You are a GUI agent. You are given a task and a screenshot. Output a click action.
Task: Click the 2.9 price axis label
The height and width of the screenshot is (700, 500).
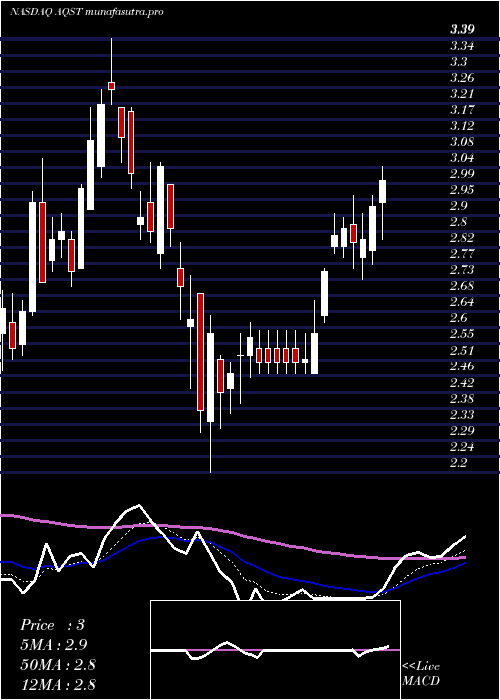(x=458, y=206)
